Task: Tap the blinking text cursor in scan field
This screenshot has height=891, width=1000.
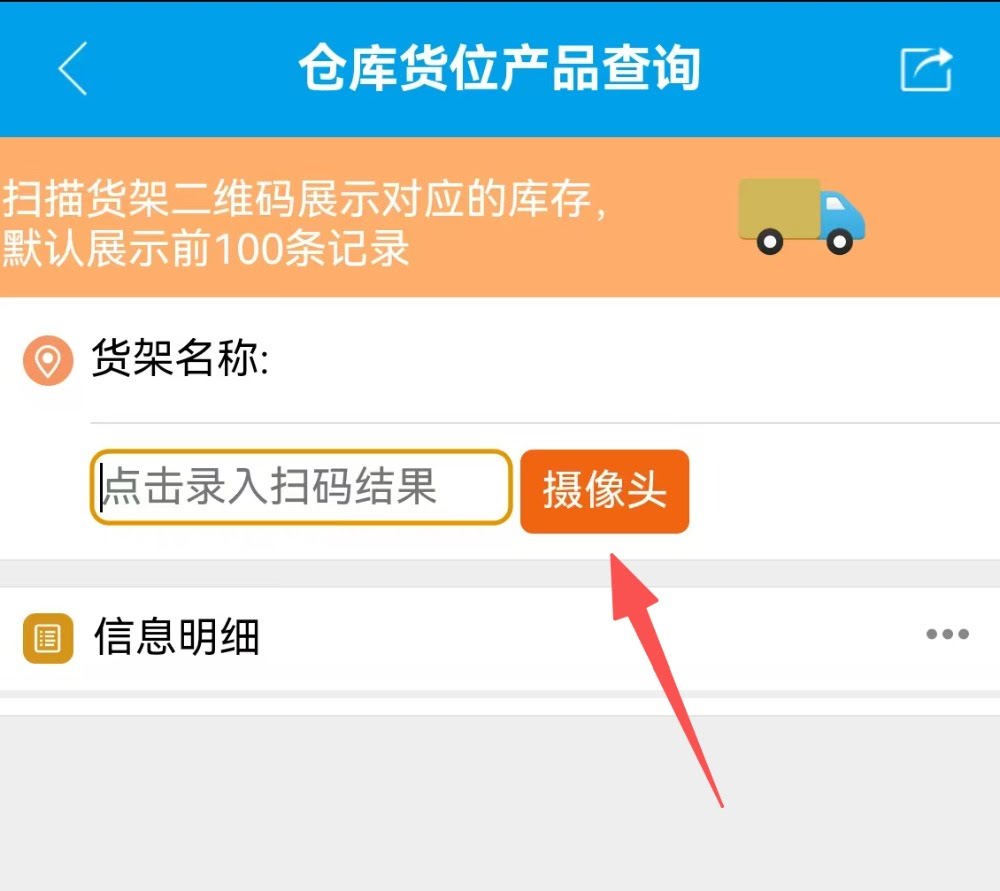Action: 101,487
